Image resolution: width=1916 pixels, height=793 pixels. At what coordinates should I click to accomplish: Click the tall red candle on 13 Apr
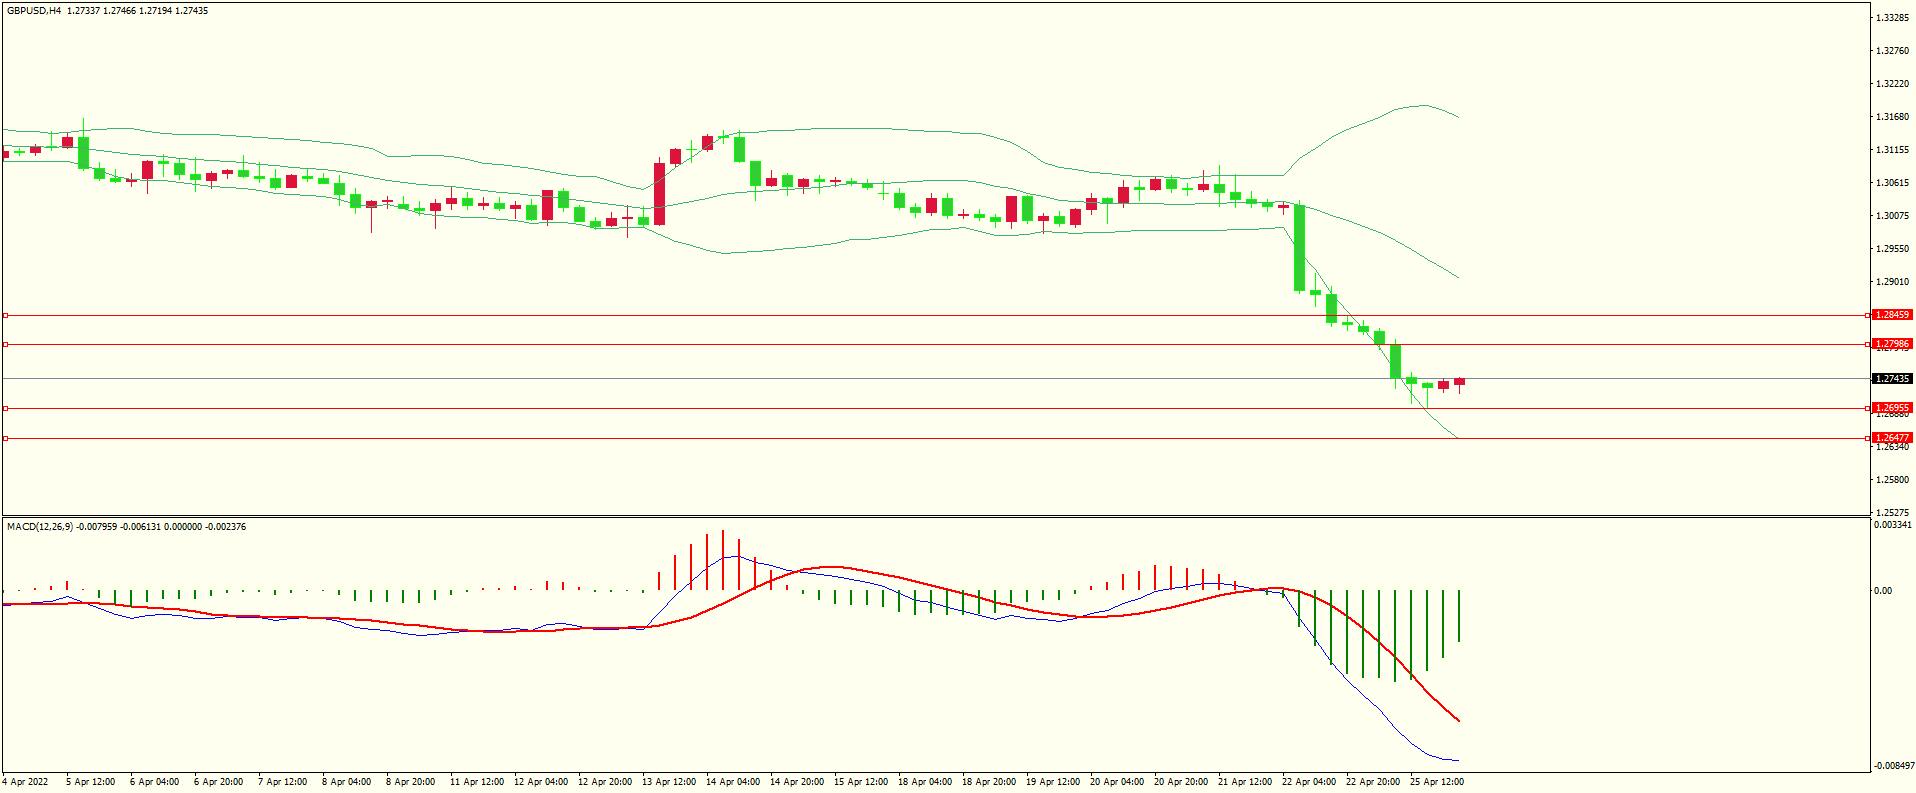coord(660,194)
